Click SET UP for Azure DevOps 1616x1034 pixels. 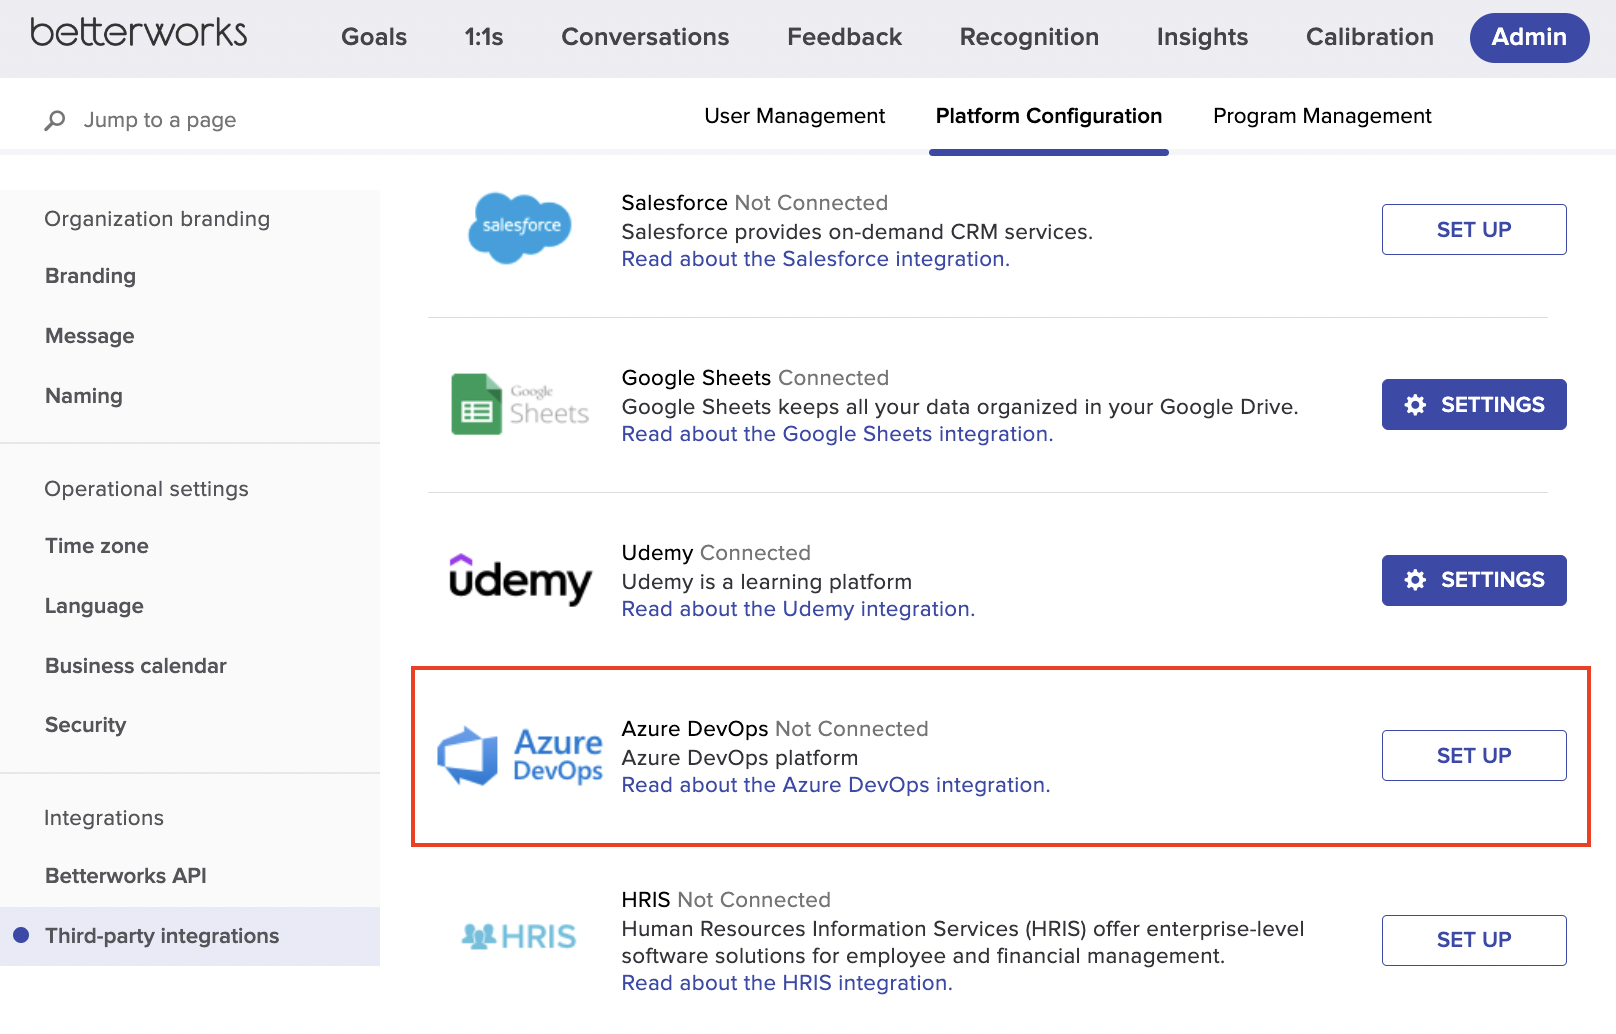click(x=1474, y=756)
